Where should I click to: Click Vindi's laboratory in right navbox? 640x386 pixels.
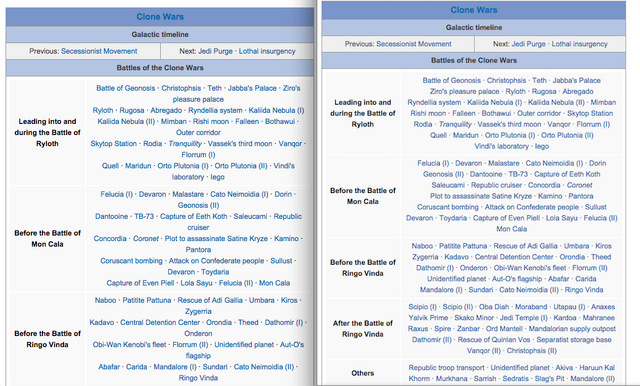(x=502, y=146)
